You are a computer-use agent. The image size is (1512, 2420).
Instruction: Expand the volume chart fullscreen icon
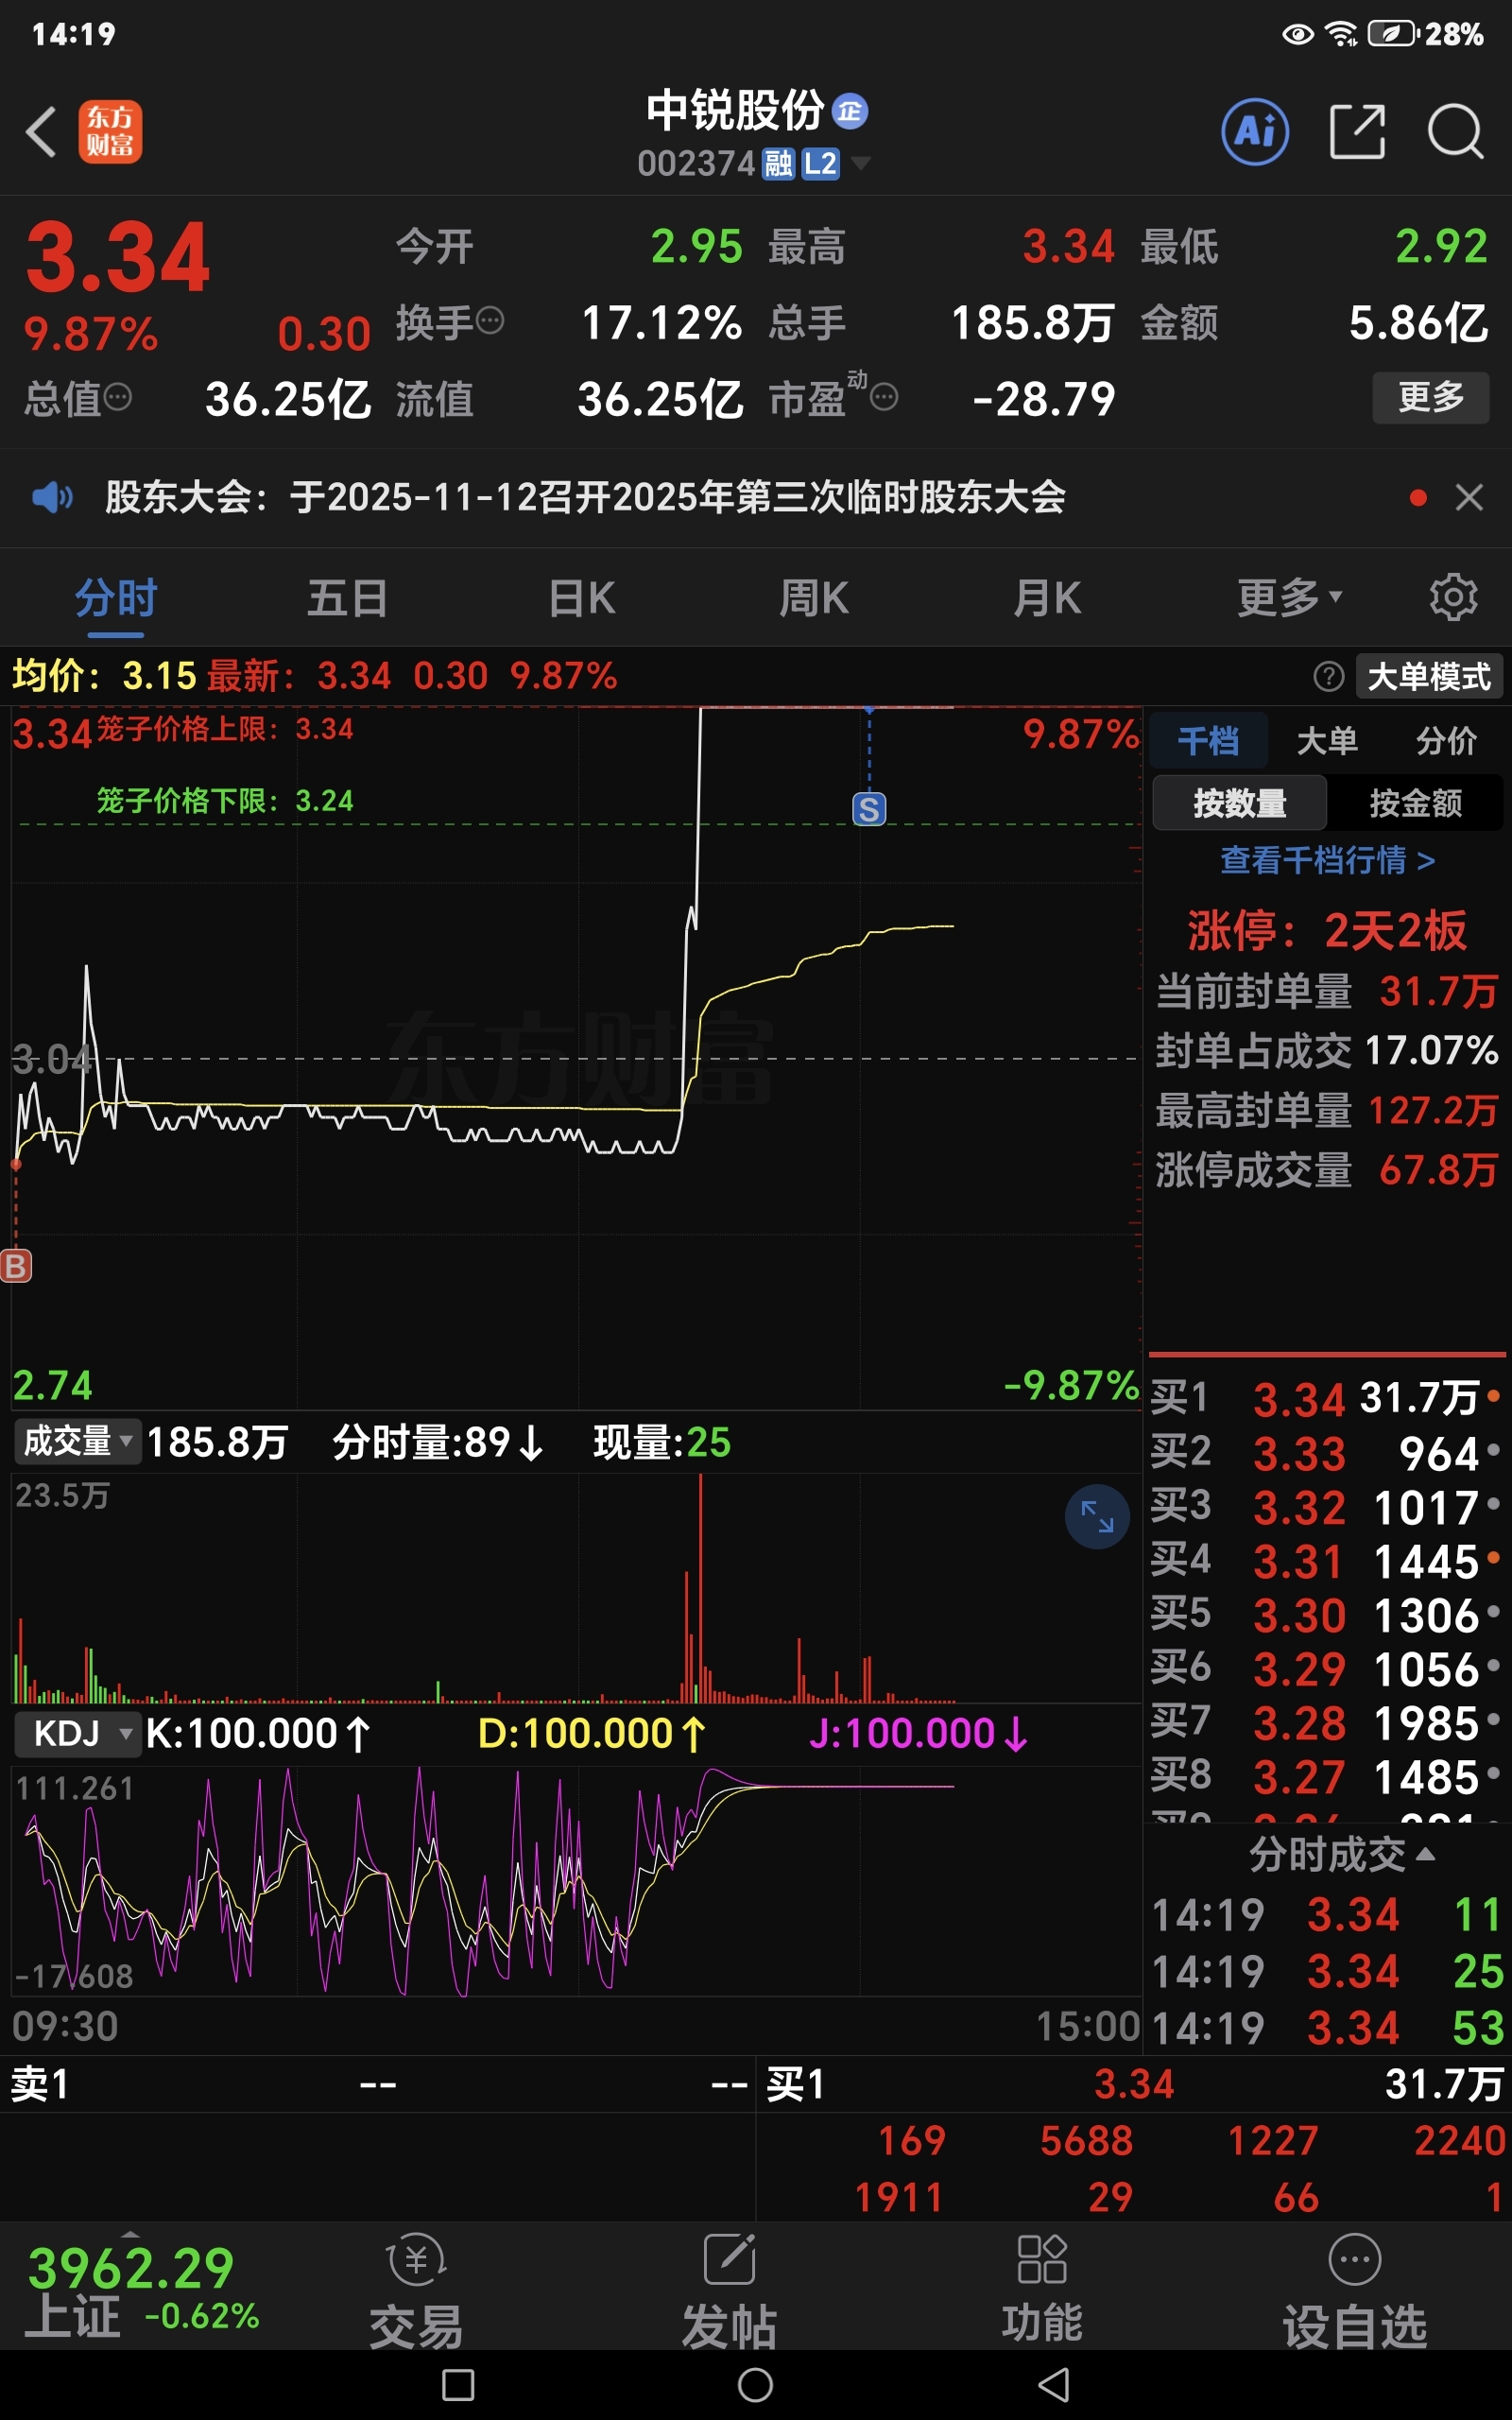[1097, 1517]
